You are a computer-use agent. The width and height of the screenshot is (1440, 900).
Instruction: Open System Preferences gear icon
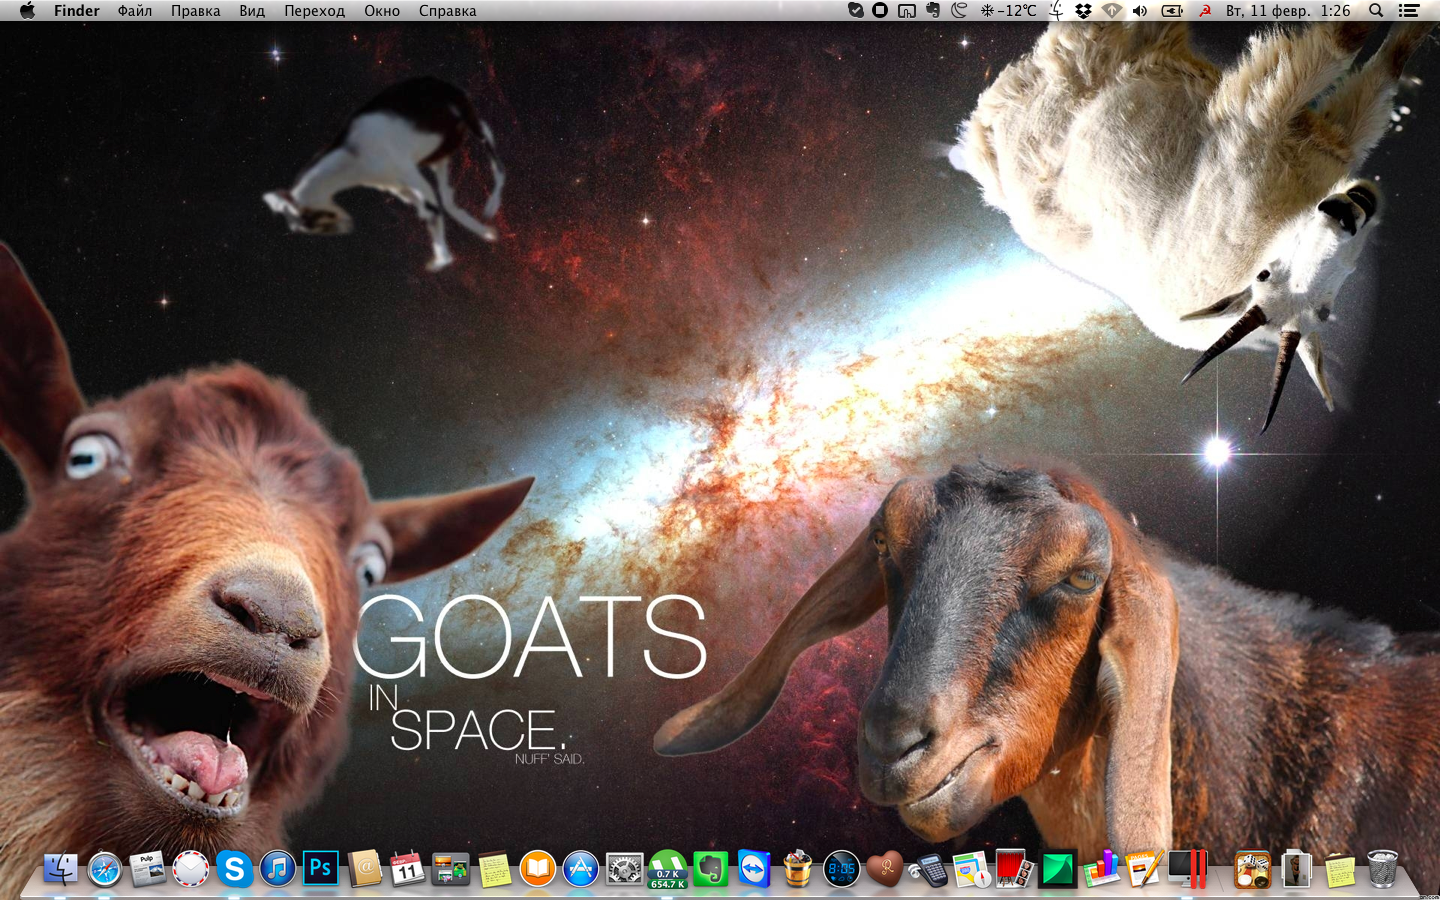point(624,869)
